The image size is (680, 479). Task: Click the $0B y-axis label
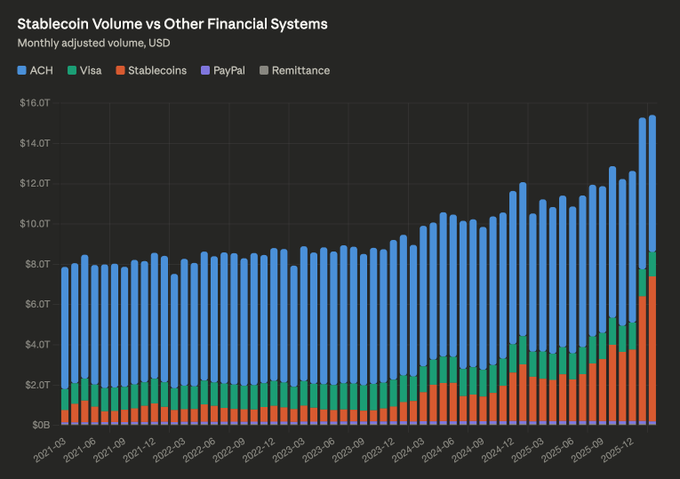39,424
